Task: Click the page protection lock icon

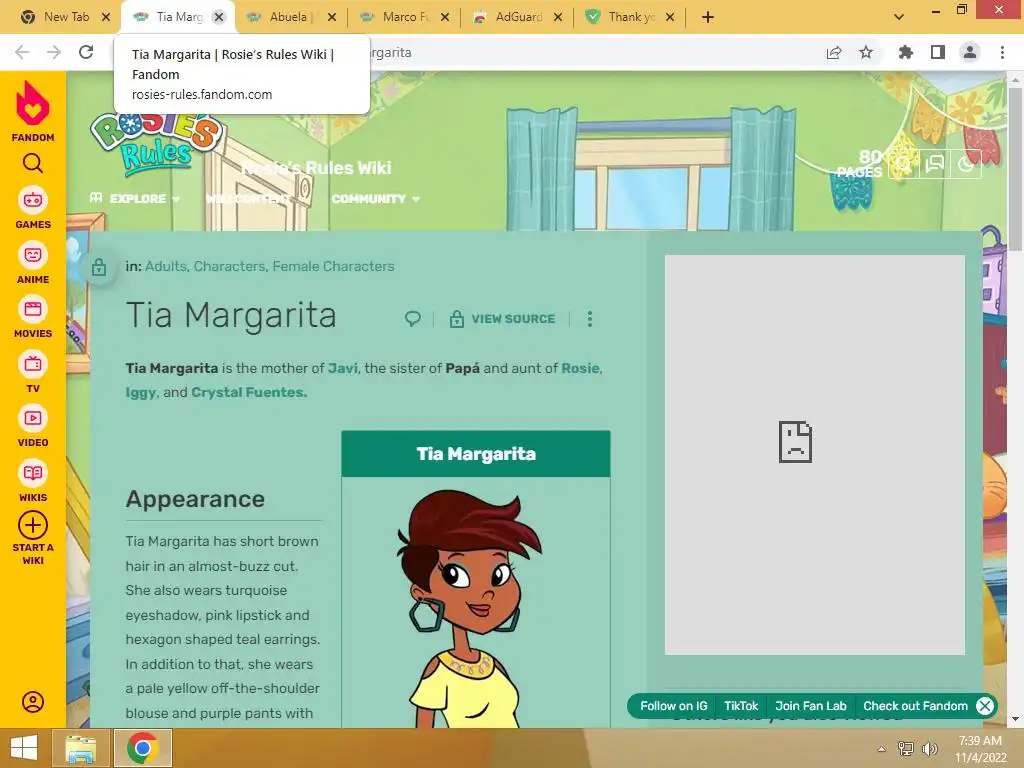Action: pos(99,266)
